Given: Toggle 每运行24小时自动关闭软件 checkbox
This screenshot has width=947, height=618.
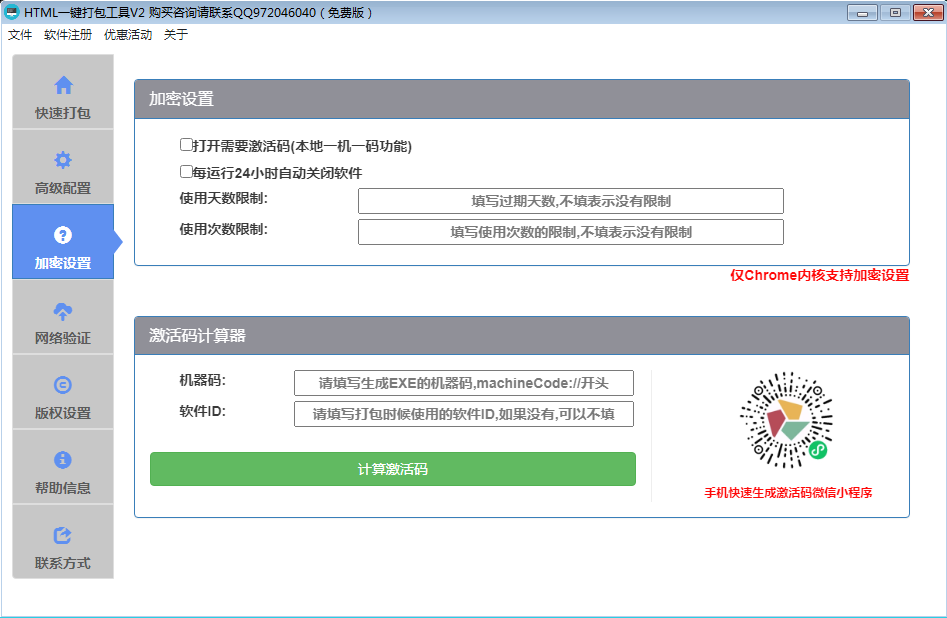Looking at the screenshot, I should click(x=186, y=172).
